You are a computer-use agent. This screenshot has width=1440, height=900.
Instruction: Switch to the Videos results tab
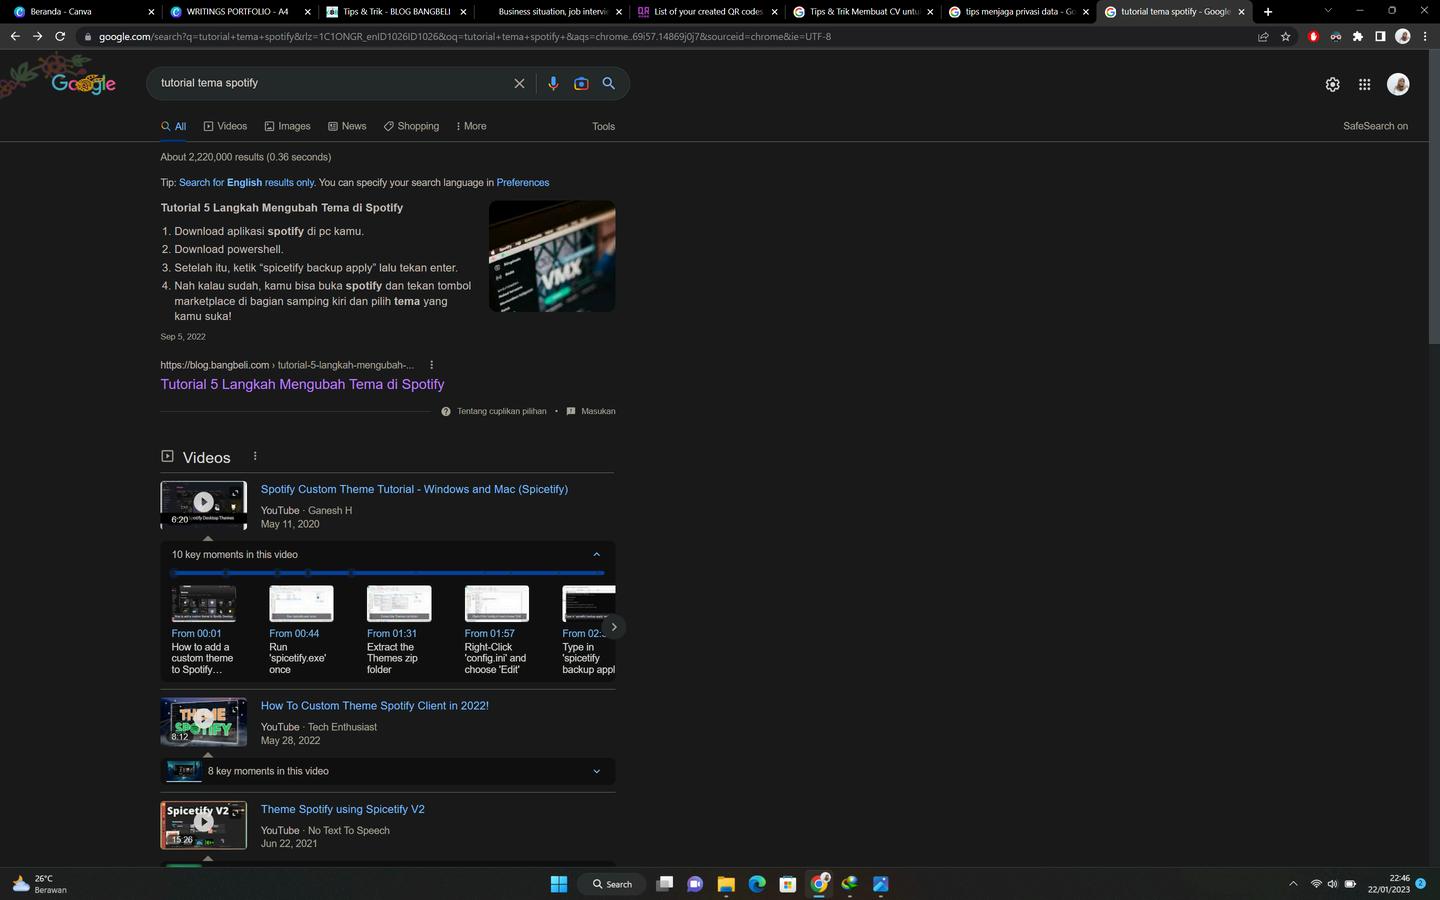tap(225, 126)
